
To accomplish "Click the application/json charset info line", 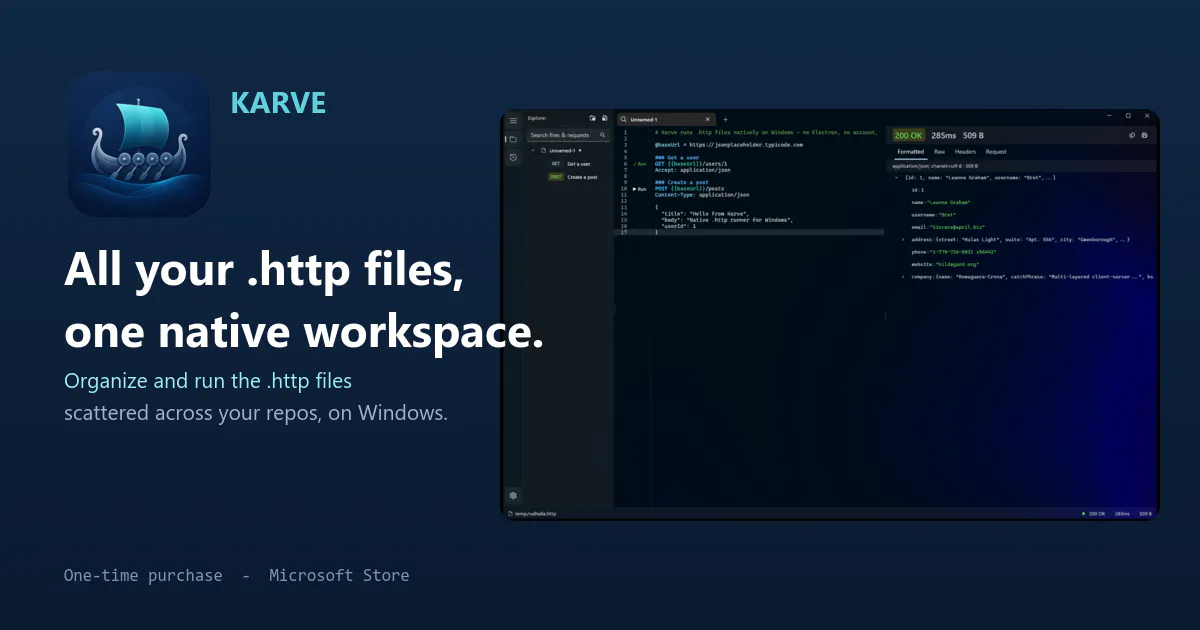I will tap(935, 165).
